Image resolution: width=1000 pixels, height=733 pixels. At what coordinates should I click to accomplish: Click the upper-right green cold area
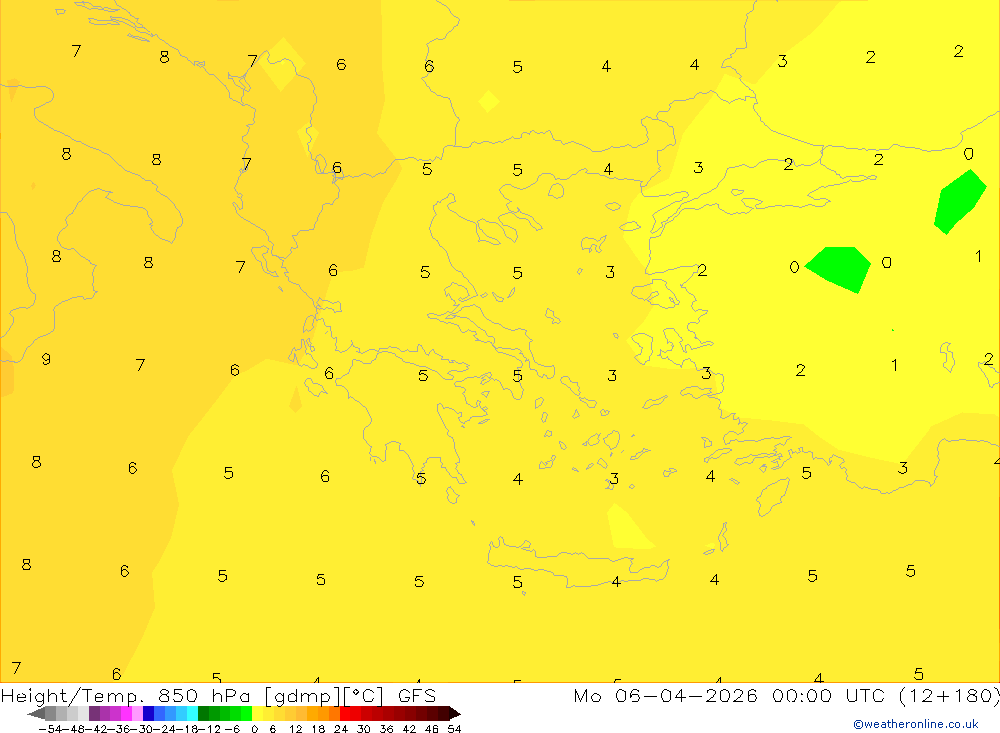[x=960, y=200]
